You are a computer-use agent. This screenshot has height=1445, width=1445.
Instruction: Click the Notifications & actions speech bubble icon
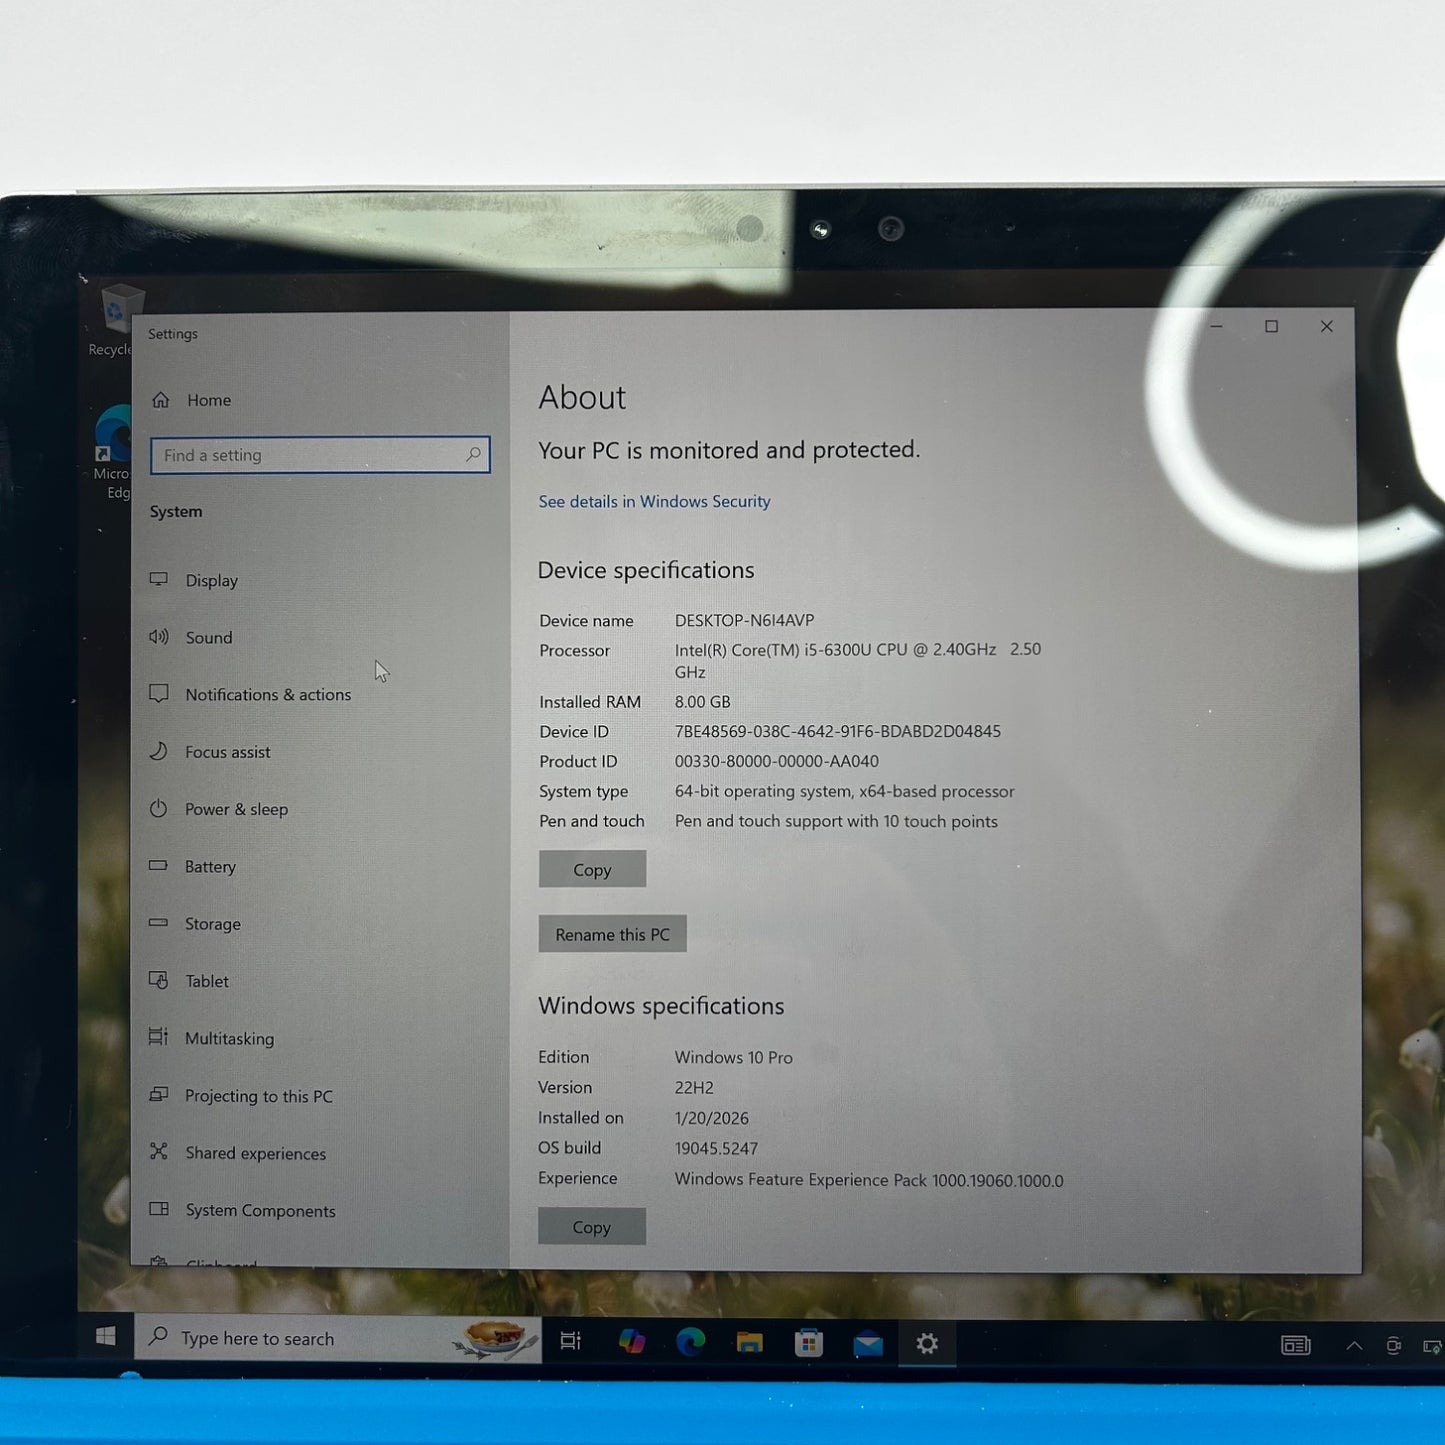[159, 694]
